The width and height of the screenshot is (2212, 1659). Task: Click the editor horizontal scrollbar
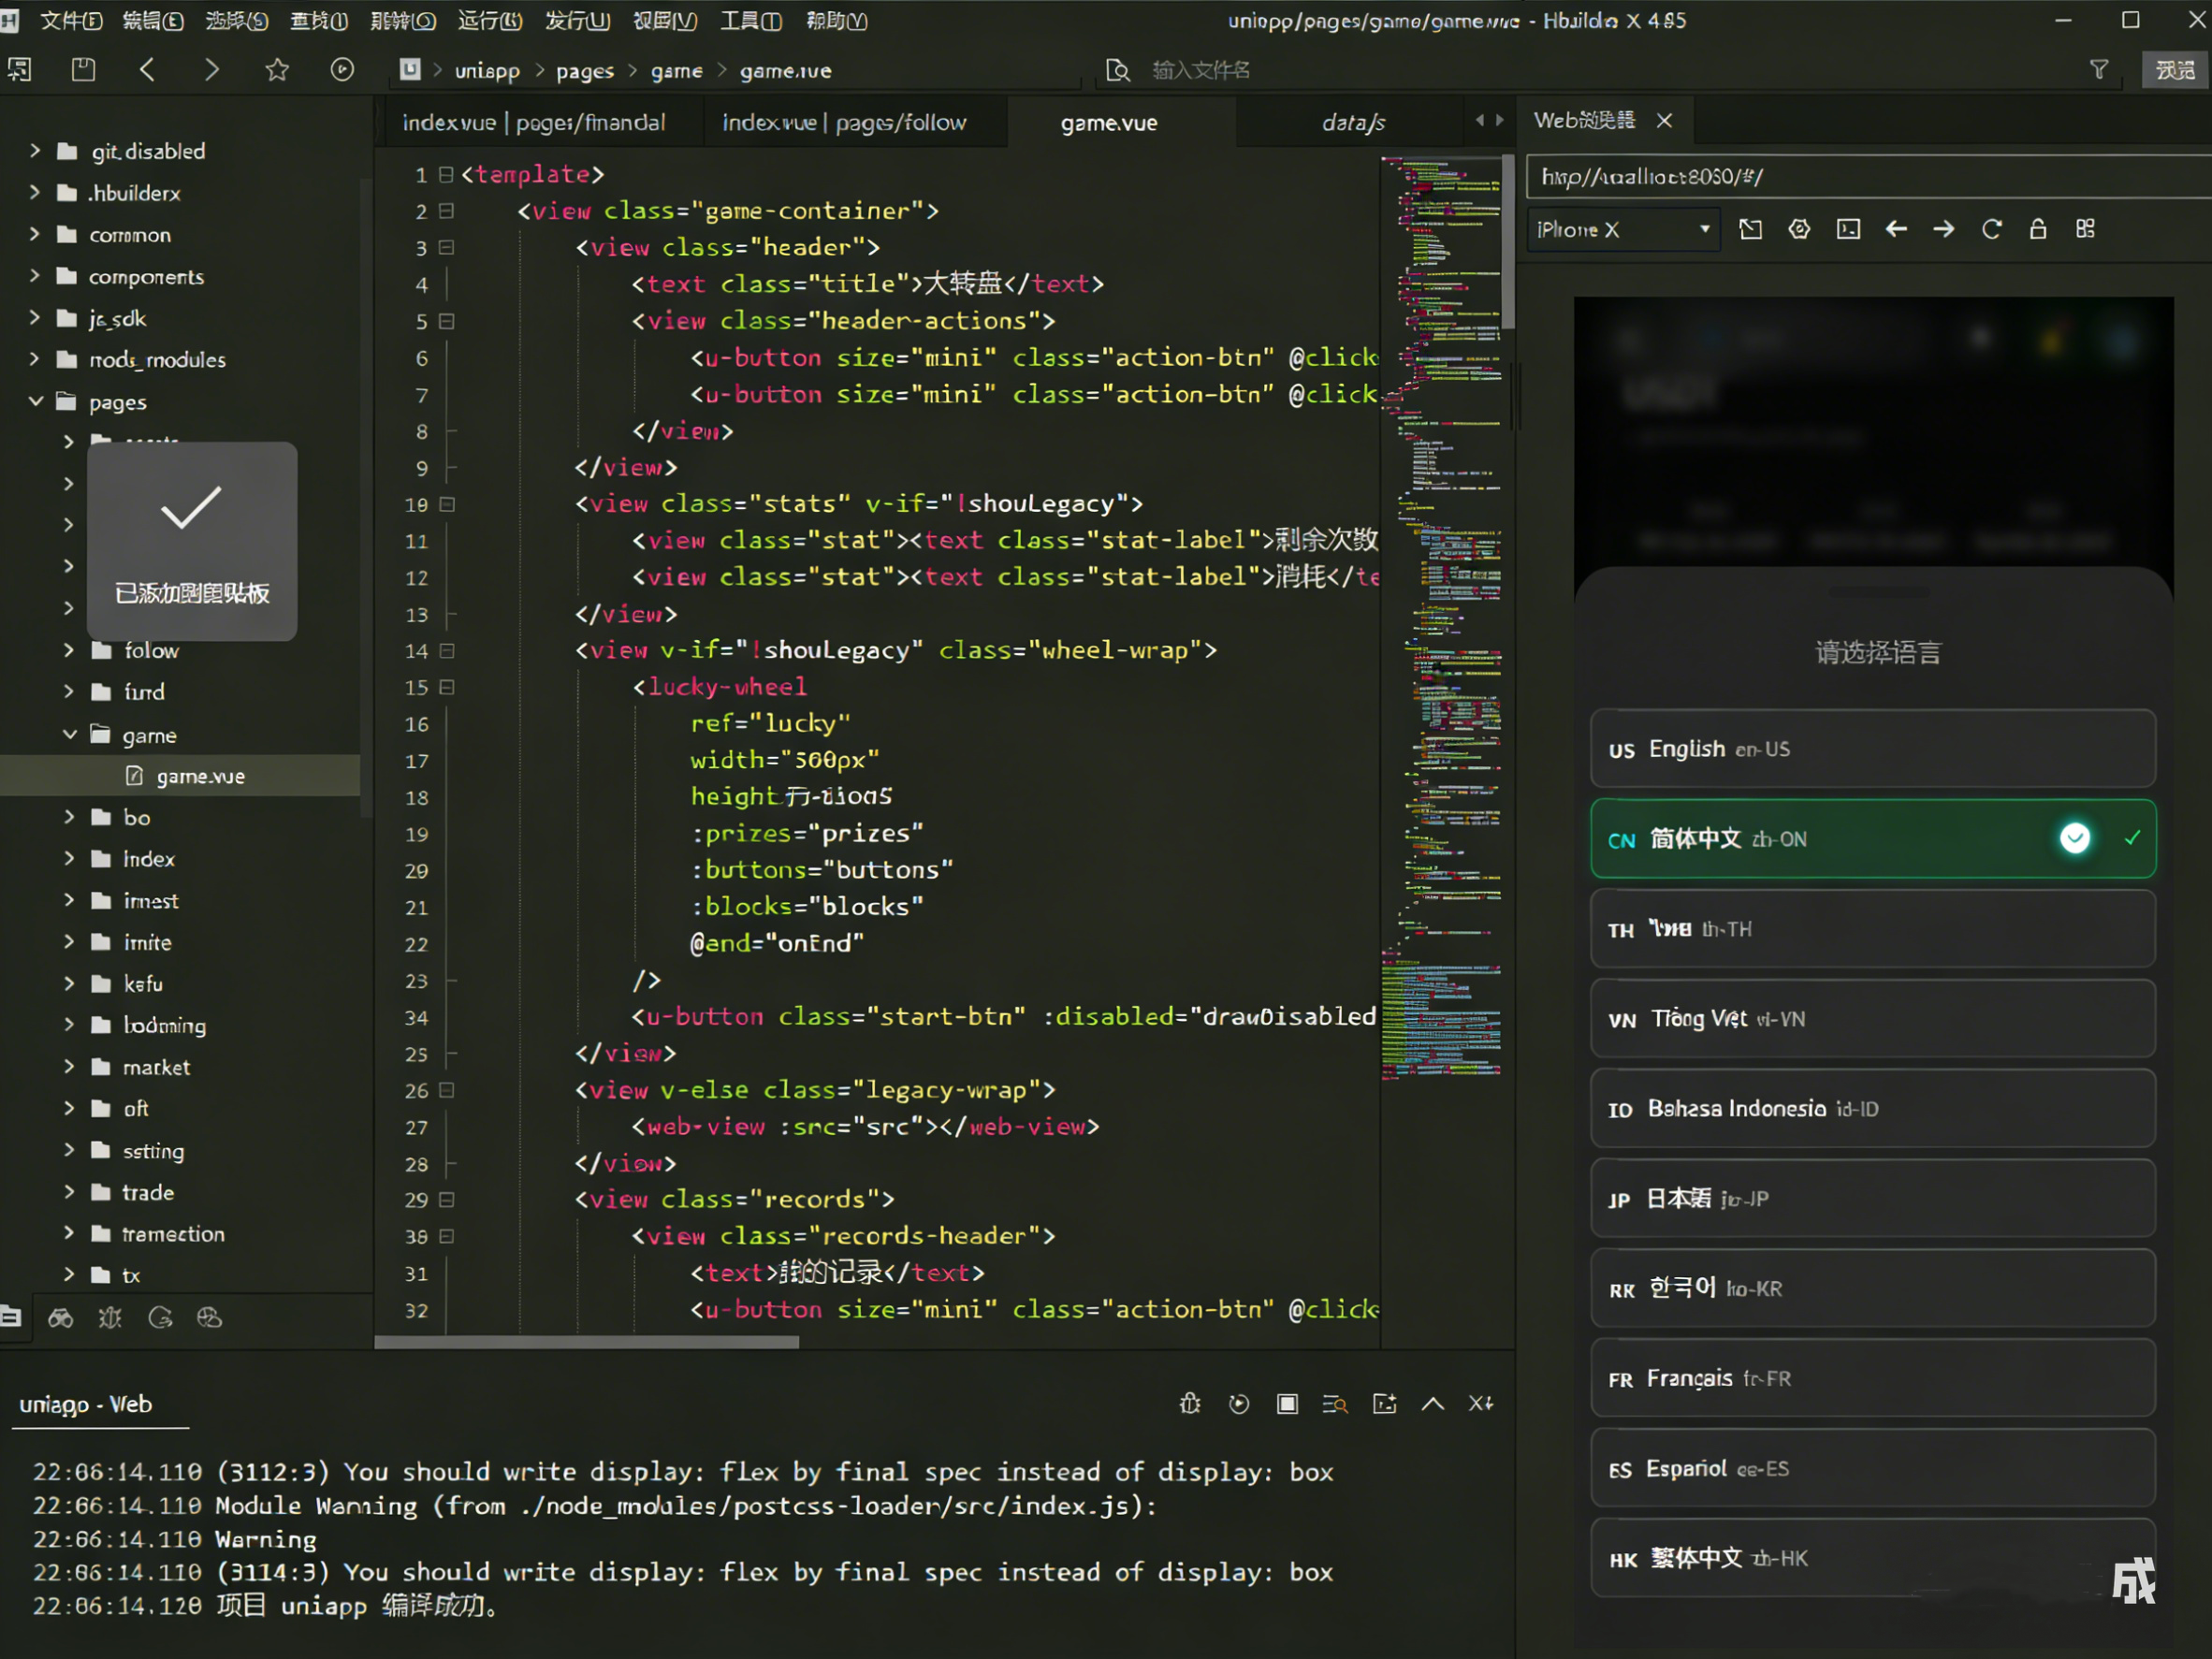point(586,1342)
